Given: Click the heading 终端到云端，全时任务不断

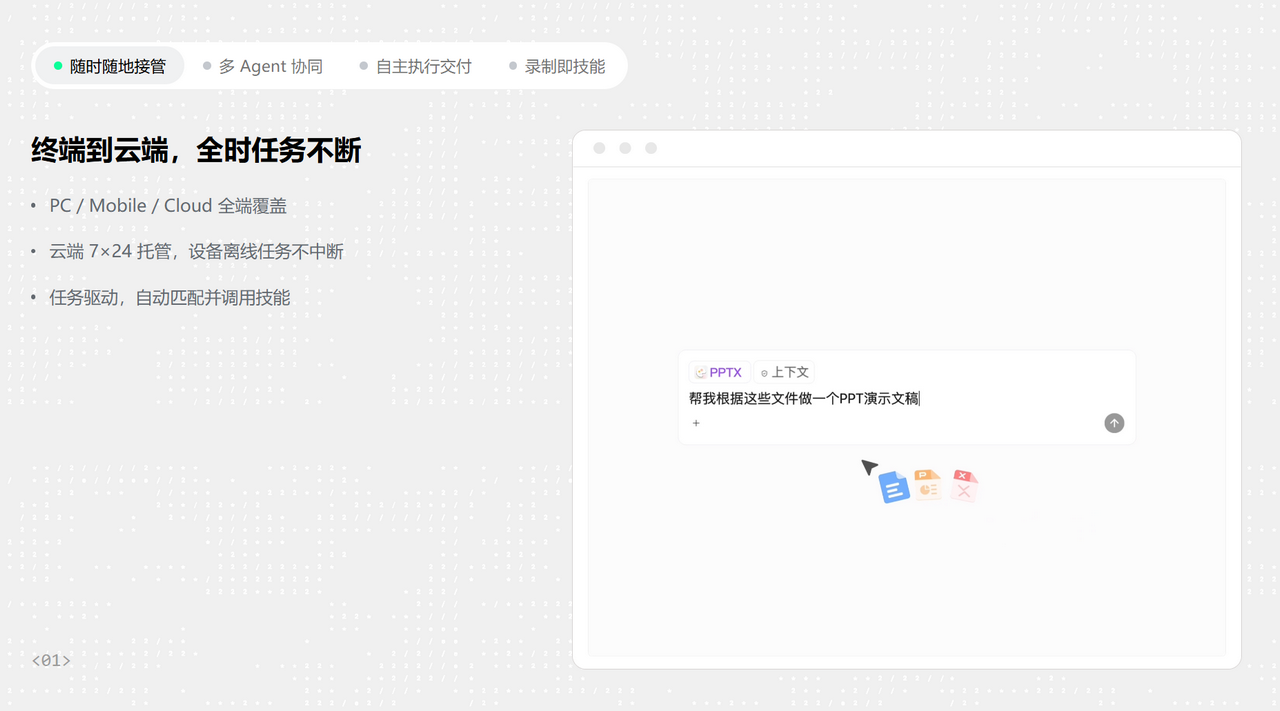Looking at the screenshot, I should point(196,151).
